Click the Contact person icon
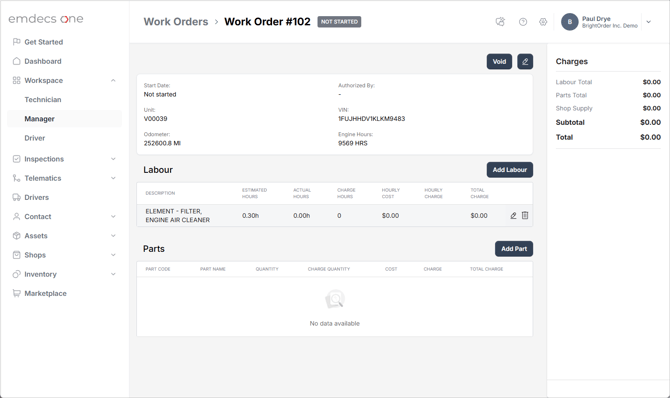670x398 pixels. point(16,216)
